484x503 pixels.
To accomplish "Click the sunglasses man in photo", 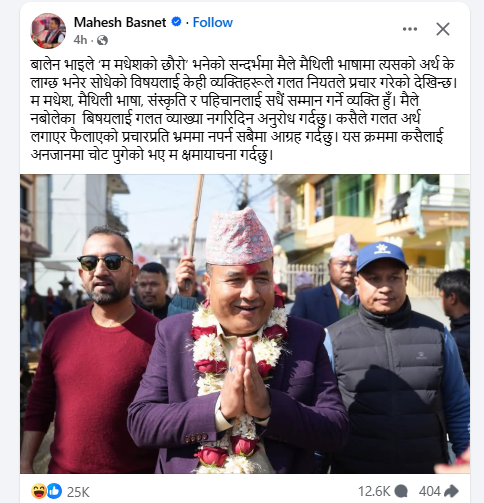I will [94, 349].
